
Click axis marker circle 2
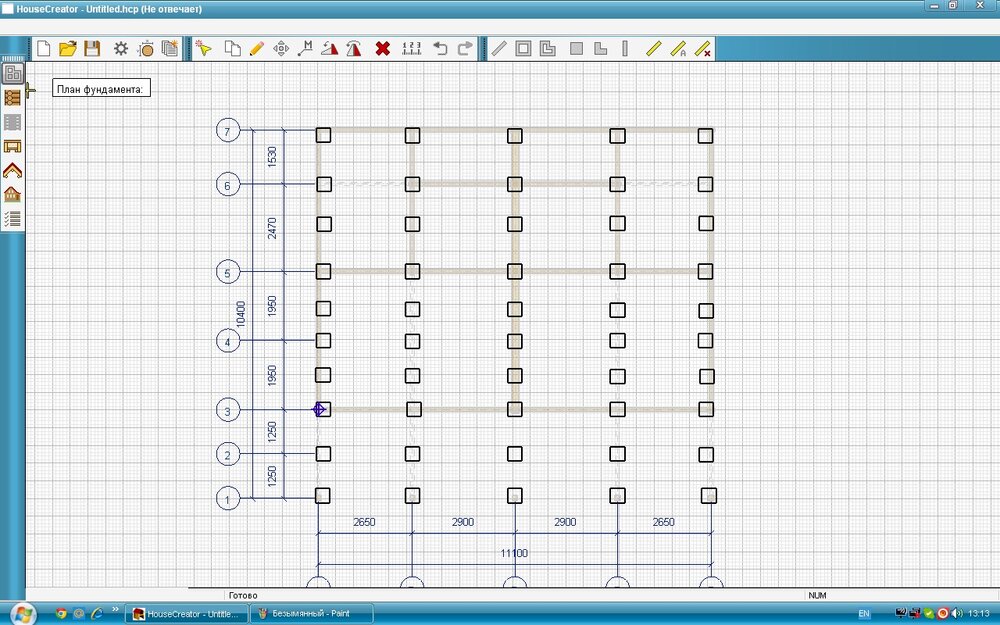pos(228,455)
